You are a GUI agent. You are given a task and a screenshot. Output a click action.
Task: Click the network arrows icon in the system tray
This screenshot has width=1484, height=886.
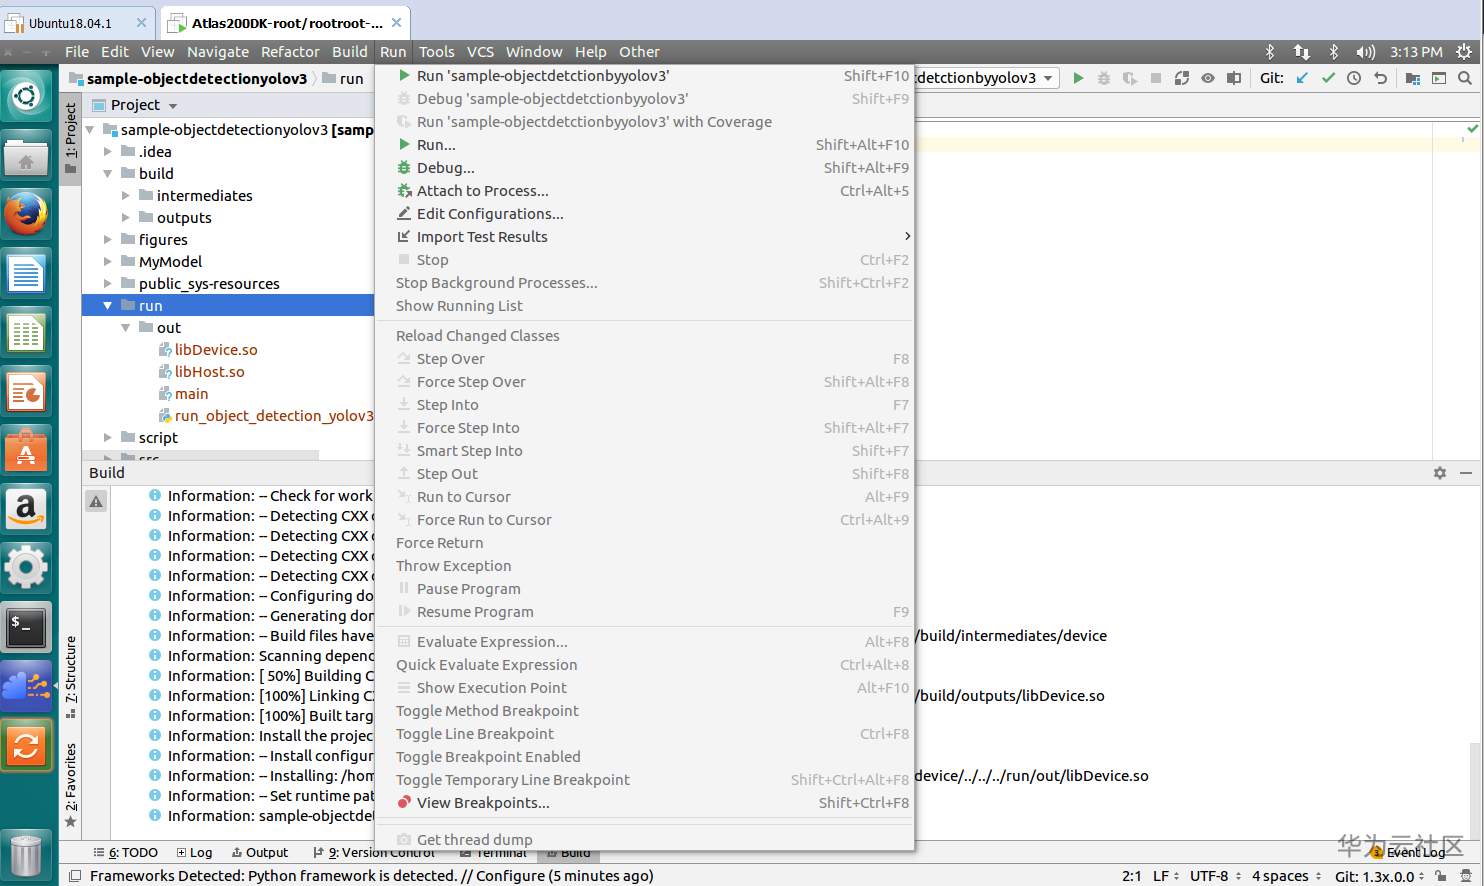[x=1301, y=52]
